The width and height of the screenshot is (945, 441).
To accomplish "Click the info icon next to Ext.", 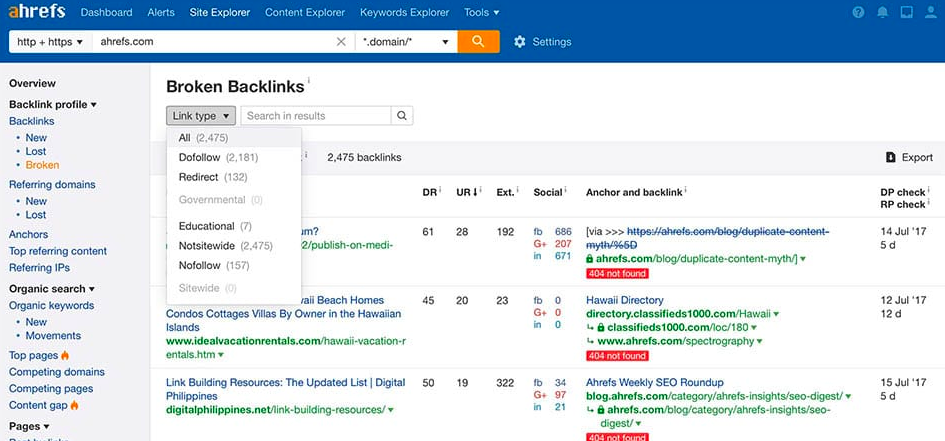I will tap(518, 190).
